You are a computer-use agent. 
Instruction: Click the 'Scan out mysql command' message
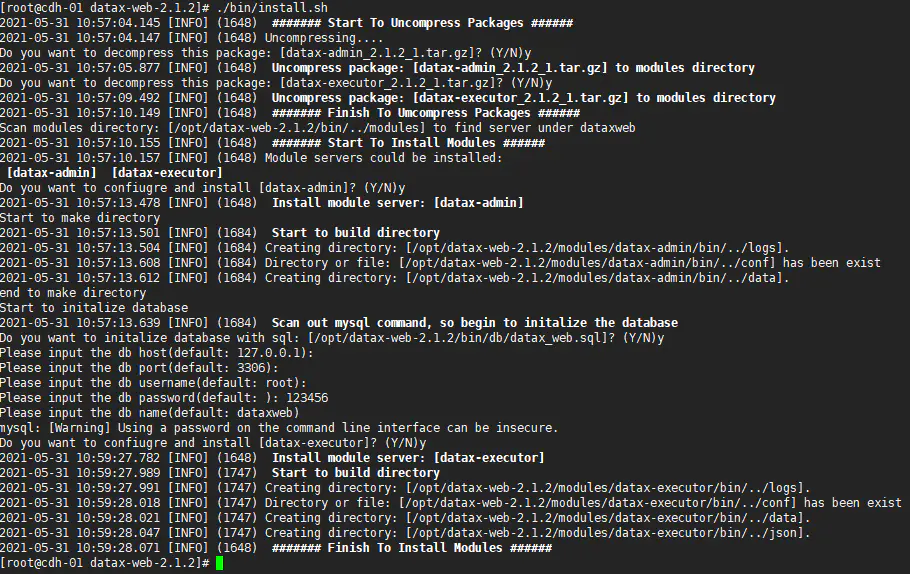(474, 322)
